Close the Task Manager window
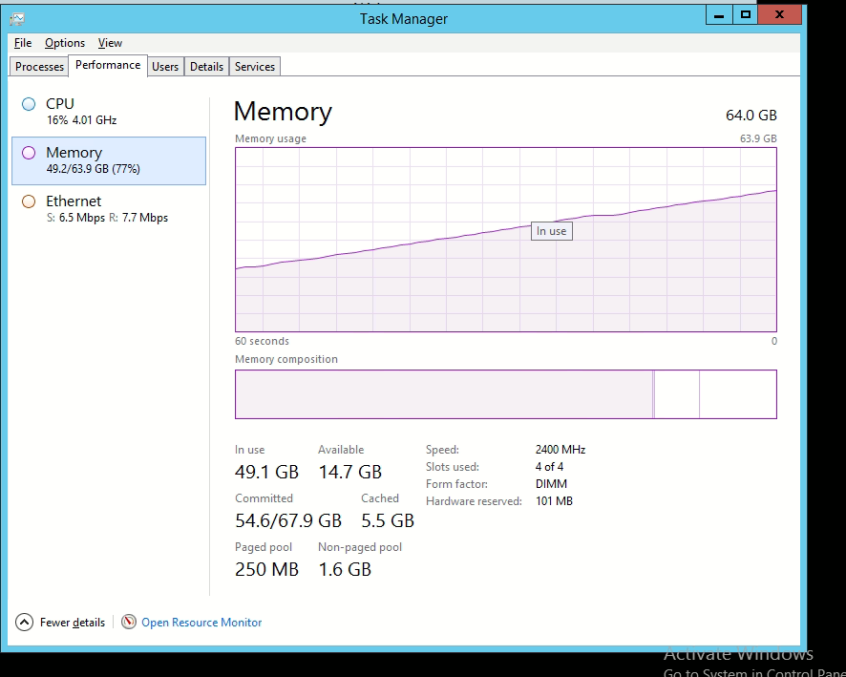Image resolution: width=846 pixels, height=677 pixels. click(779, 15)
